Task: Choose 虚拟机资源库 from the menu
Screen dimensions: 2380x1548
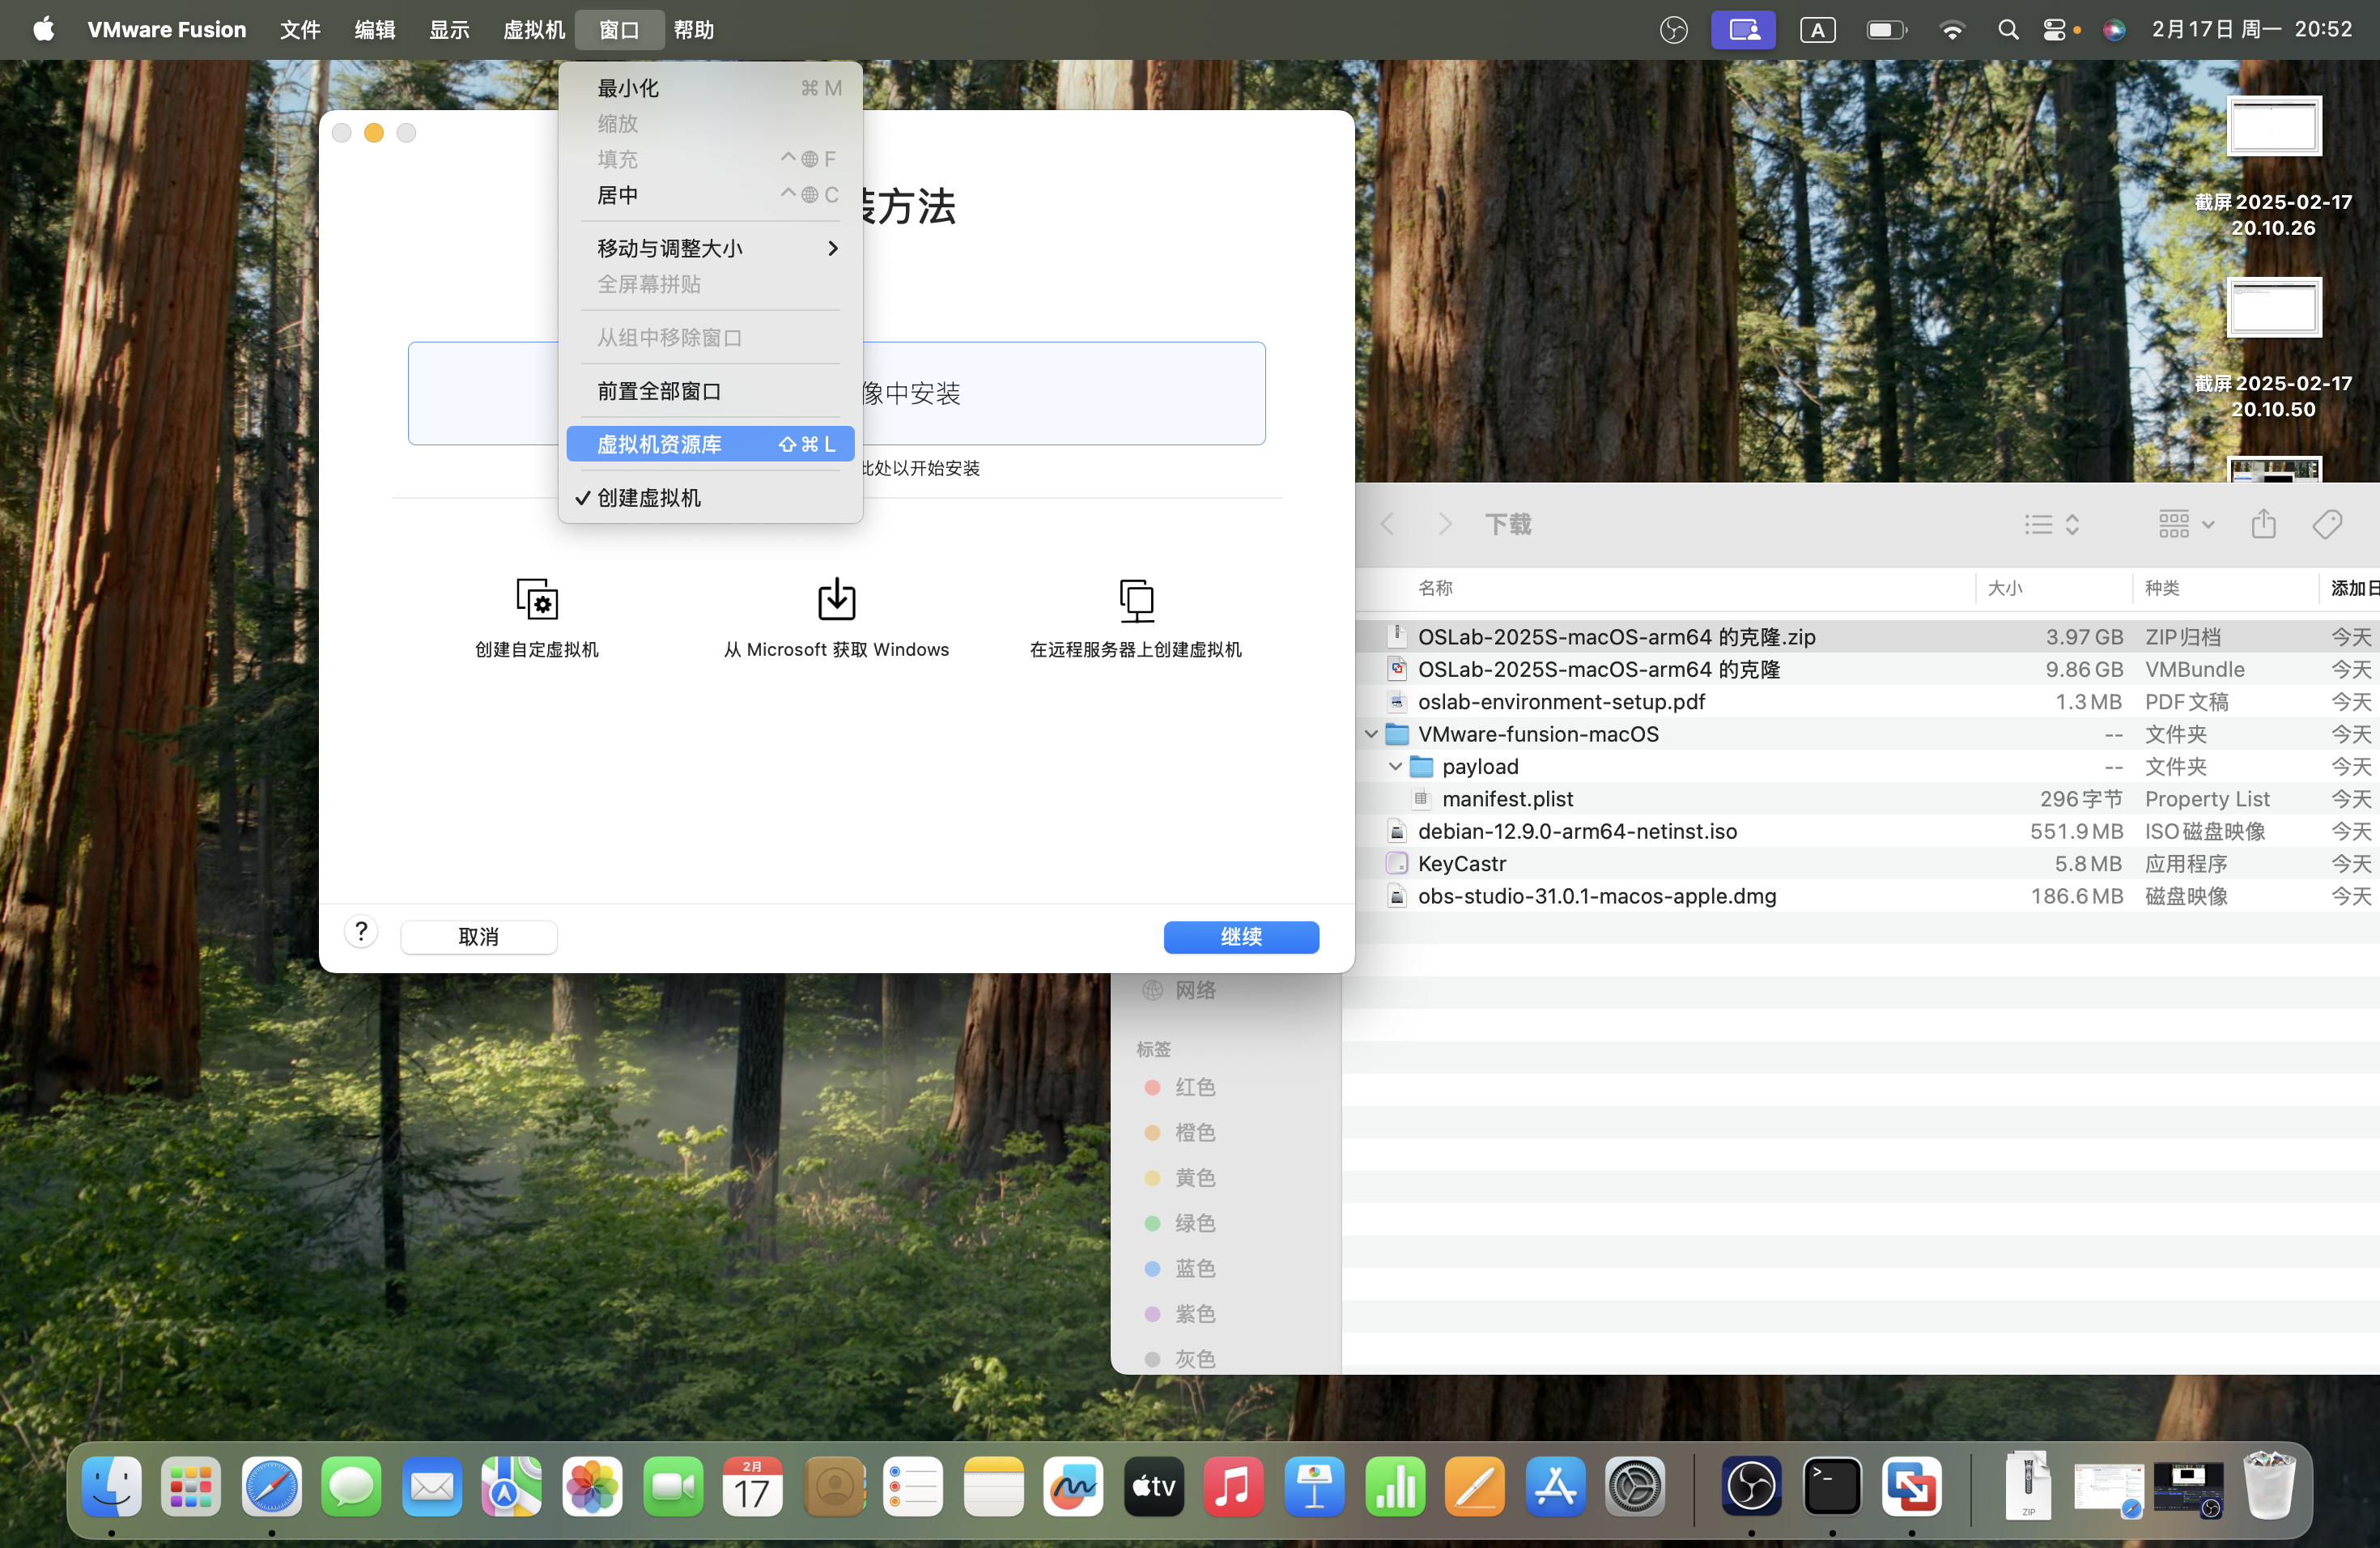Action: [710, 444]
